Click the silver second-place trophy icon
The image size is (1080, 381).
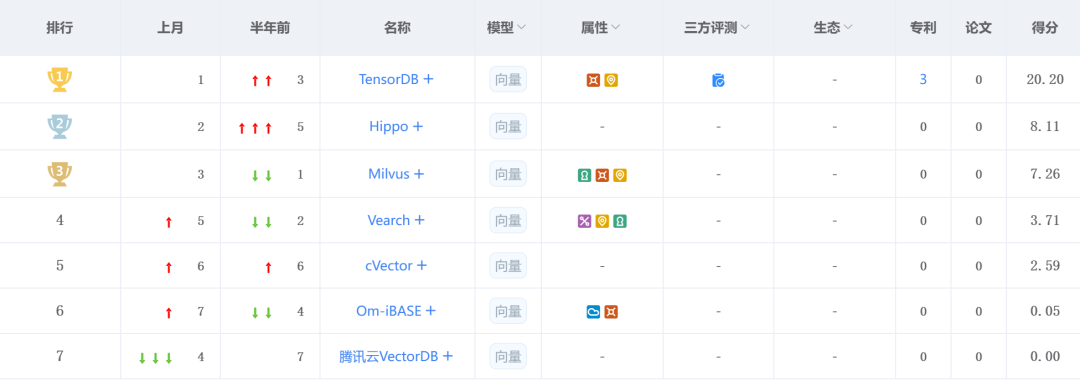pyautogui.click(x=59, y=127)
